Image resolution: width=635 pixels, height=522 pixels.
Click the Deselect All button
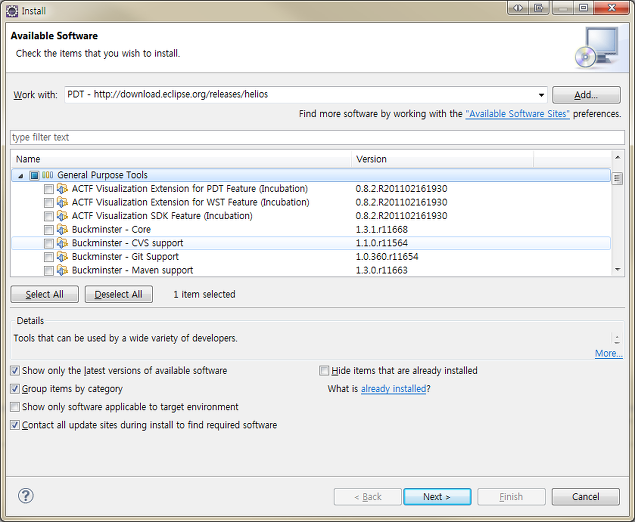tap(119, 294)
